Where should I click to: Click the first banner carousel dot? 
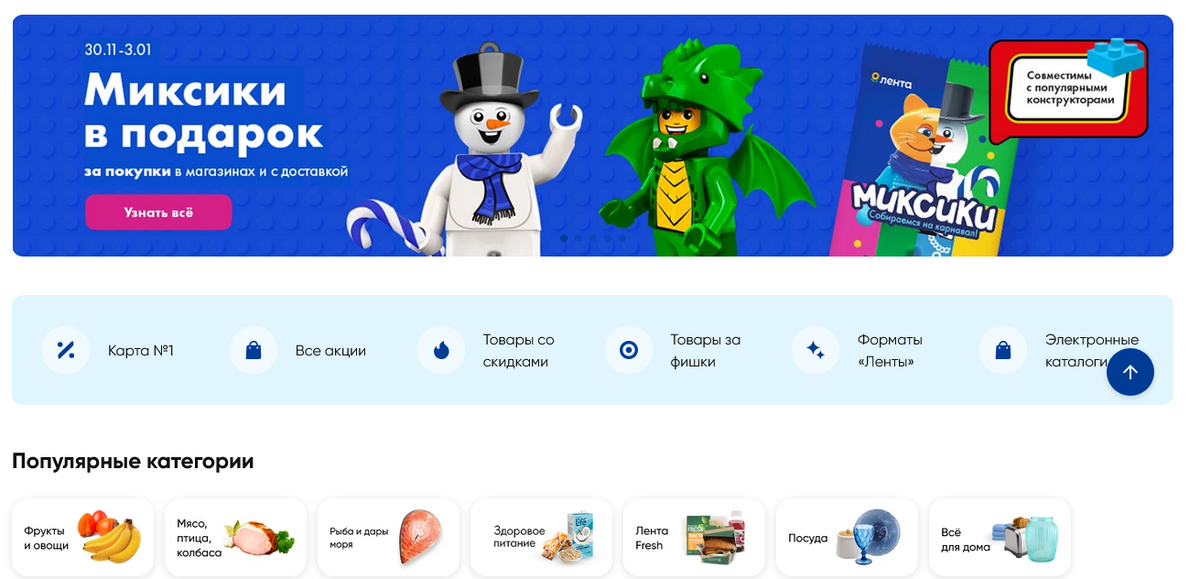564,238
